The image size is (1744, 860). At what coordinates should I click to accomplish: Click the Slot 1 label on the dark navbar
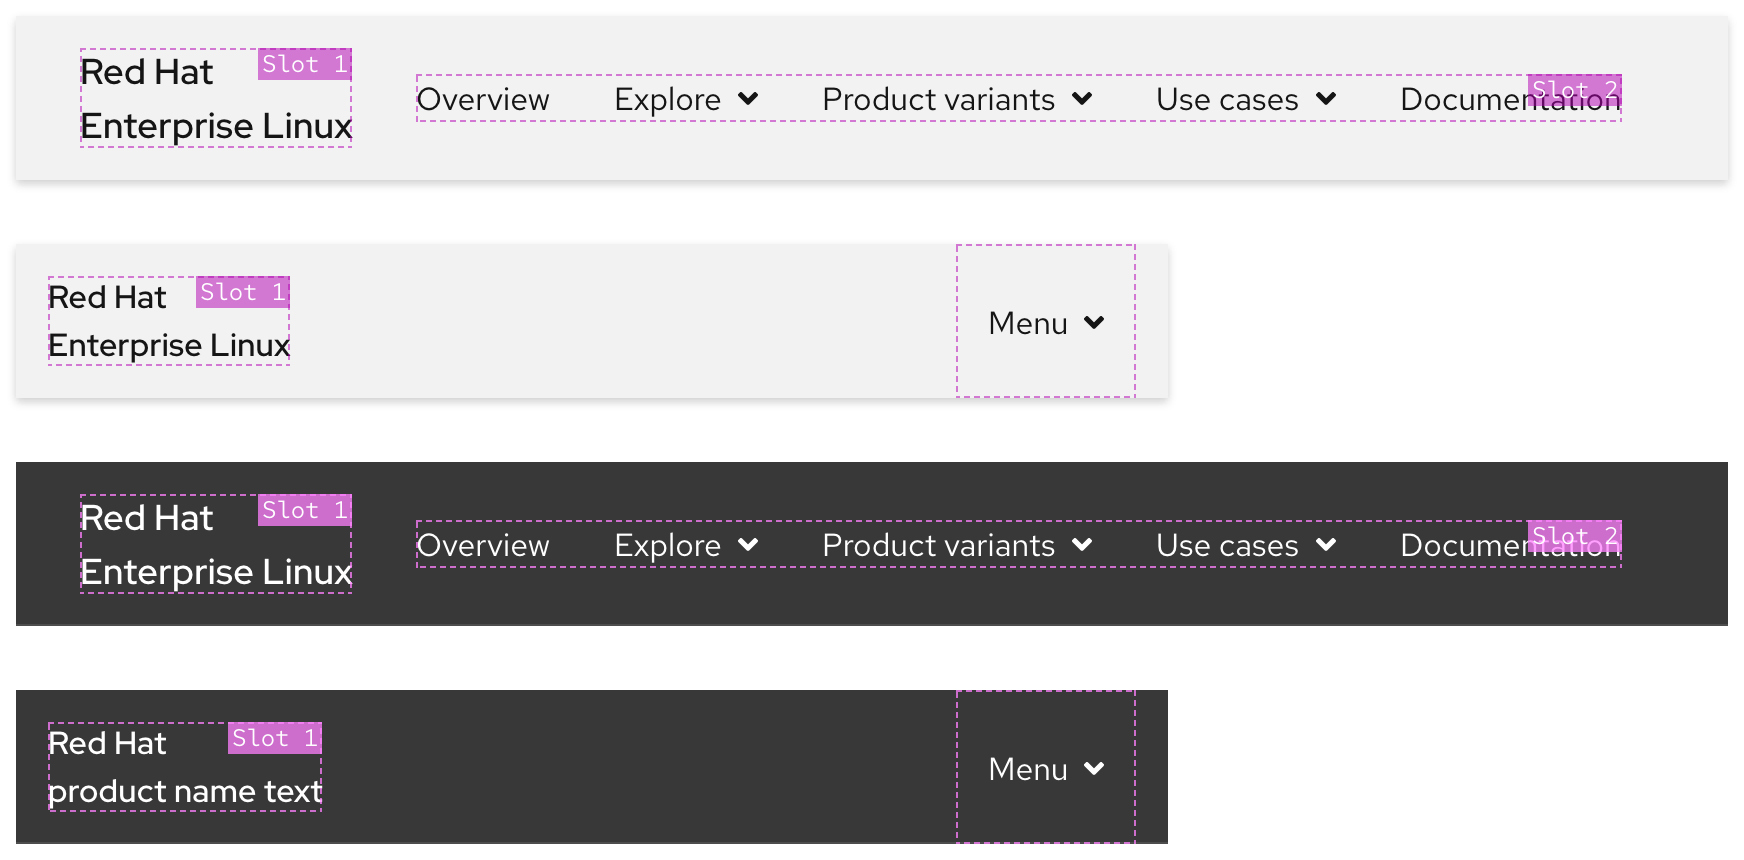point(305,511)
